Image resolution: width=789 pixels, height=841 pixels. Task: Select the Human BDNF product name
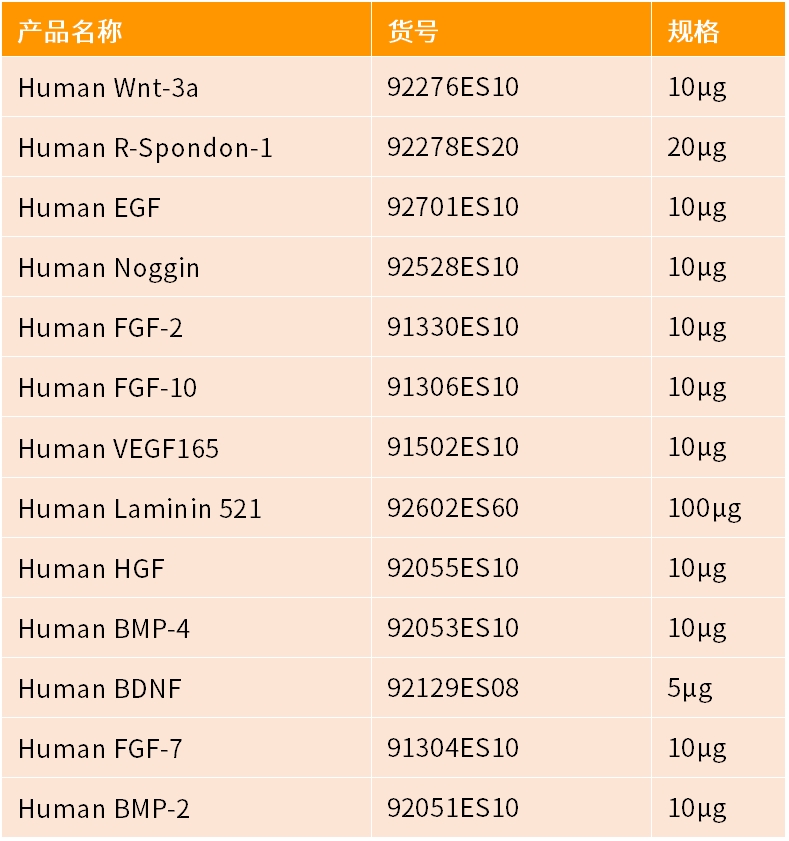(100, 688)
